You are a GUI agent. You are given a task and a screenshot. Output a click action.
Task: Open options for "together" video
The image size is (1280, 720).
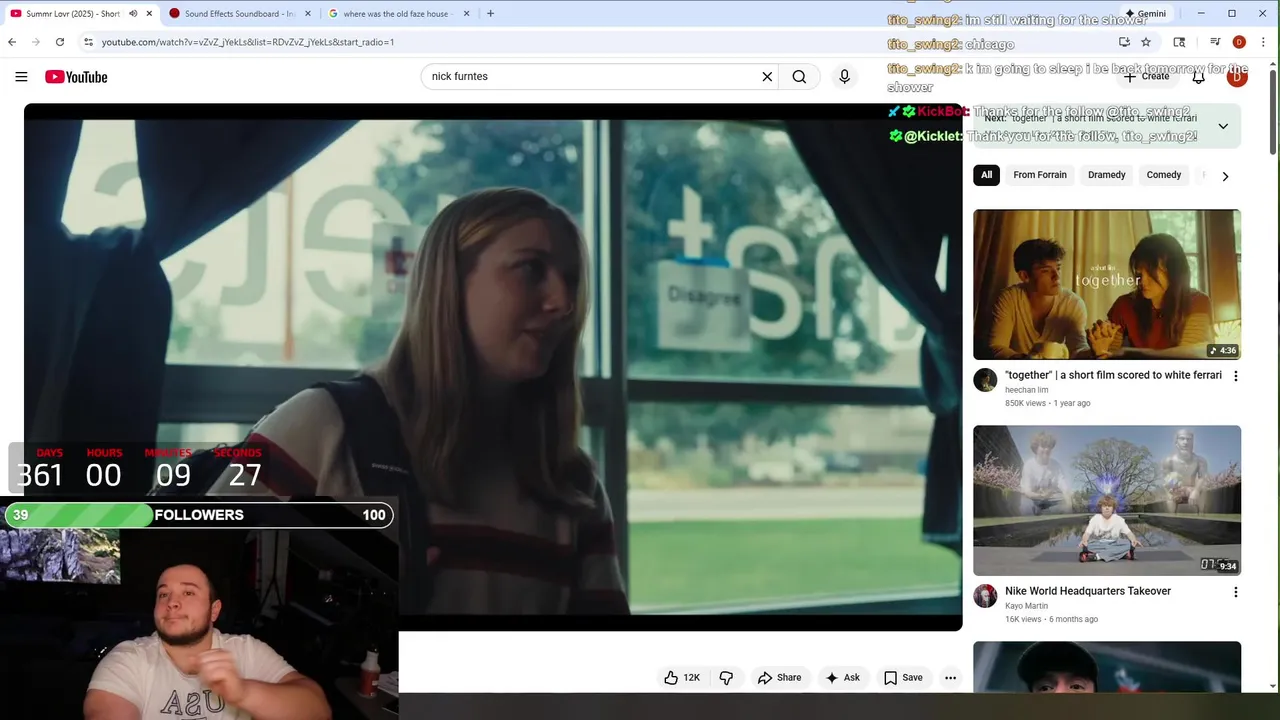(x=1235, y=376)
